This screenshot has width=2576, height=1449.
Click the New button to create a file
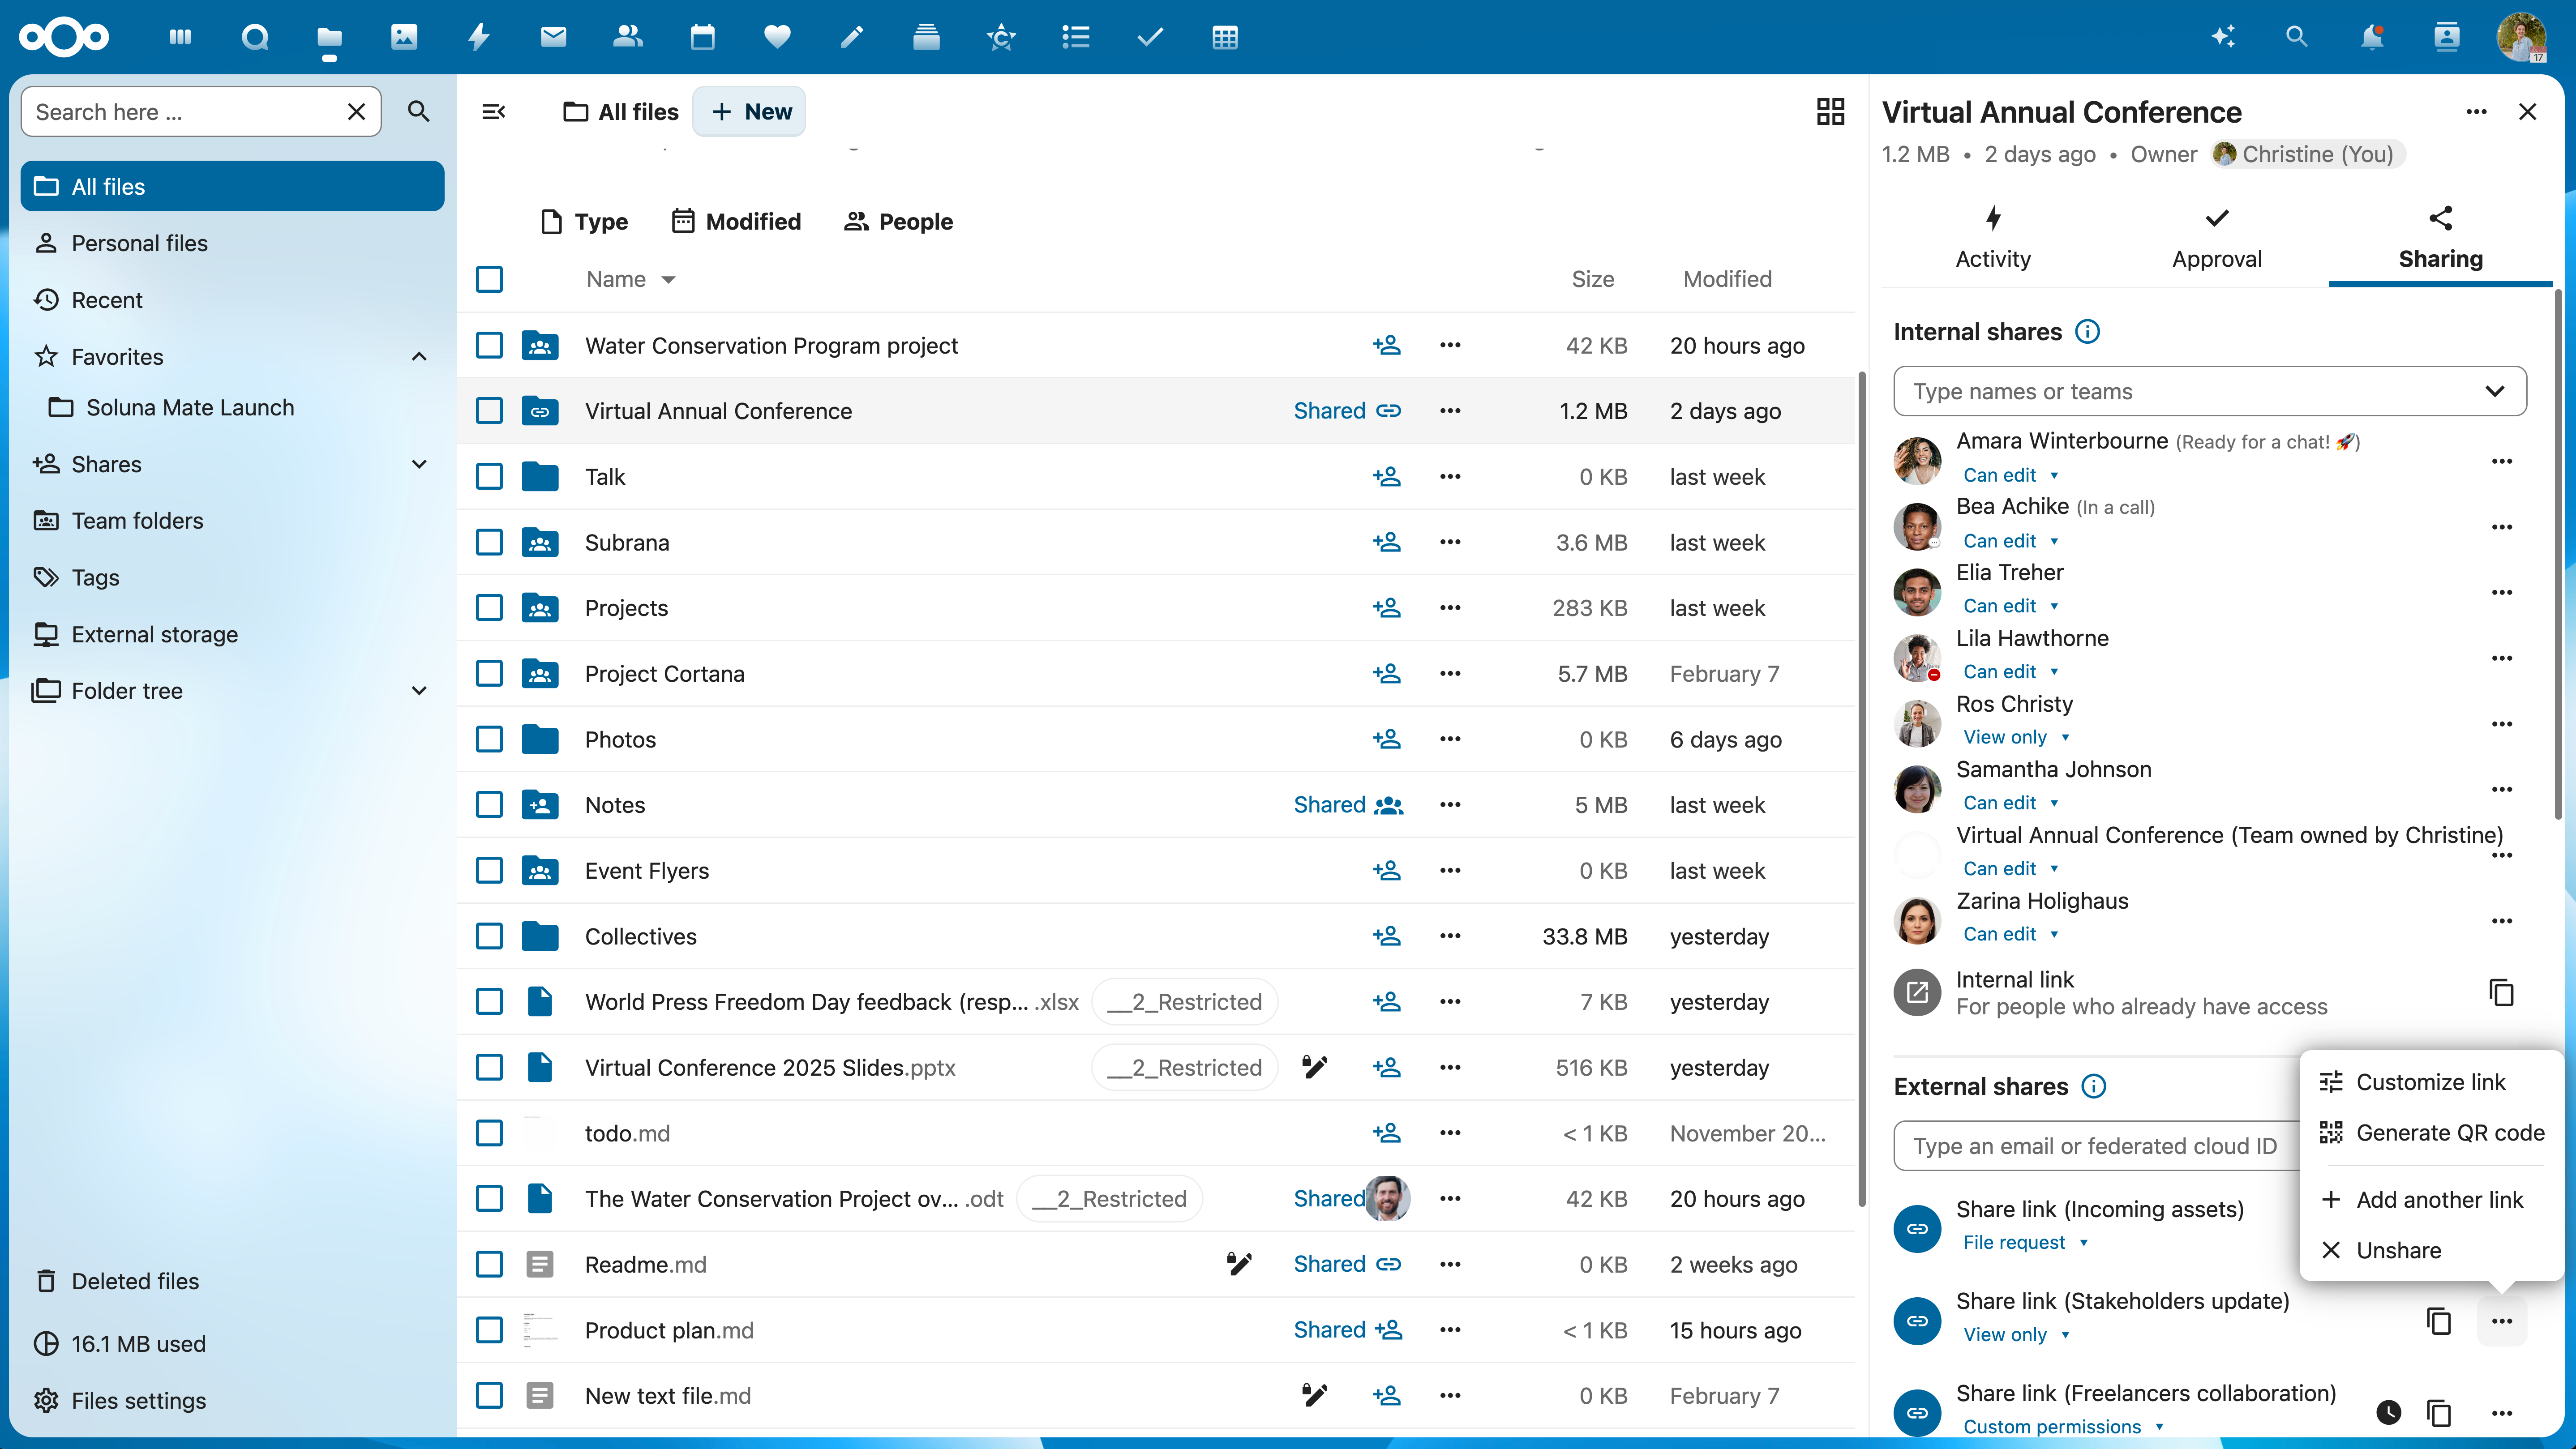[749, 111]
